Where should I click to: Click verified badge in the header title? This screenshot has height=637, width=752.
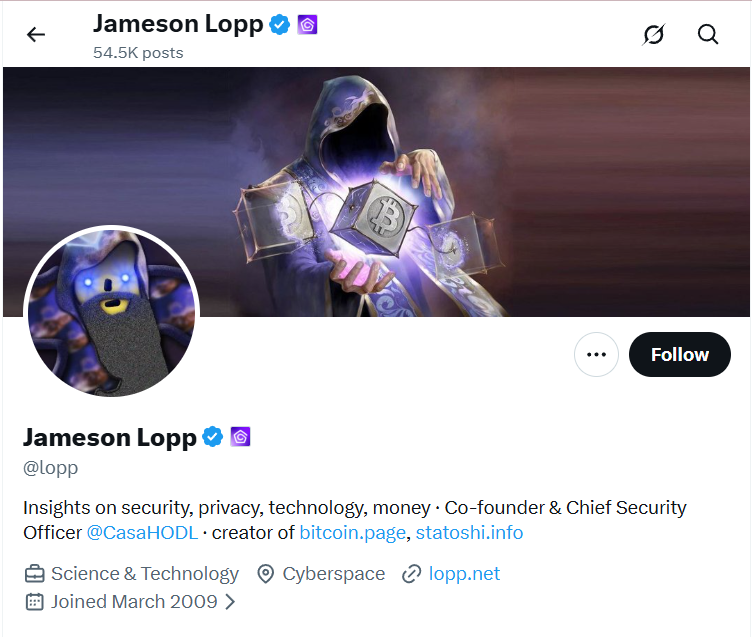pos(280,24)
